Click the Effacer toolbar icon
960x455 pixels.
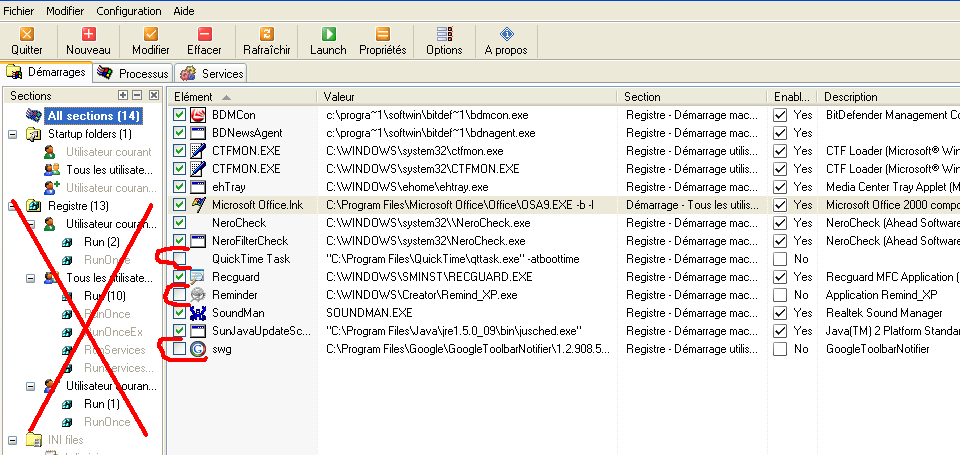click(x=204, y=34)
